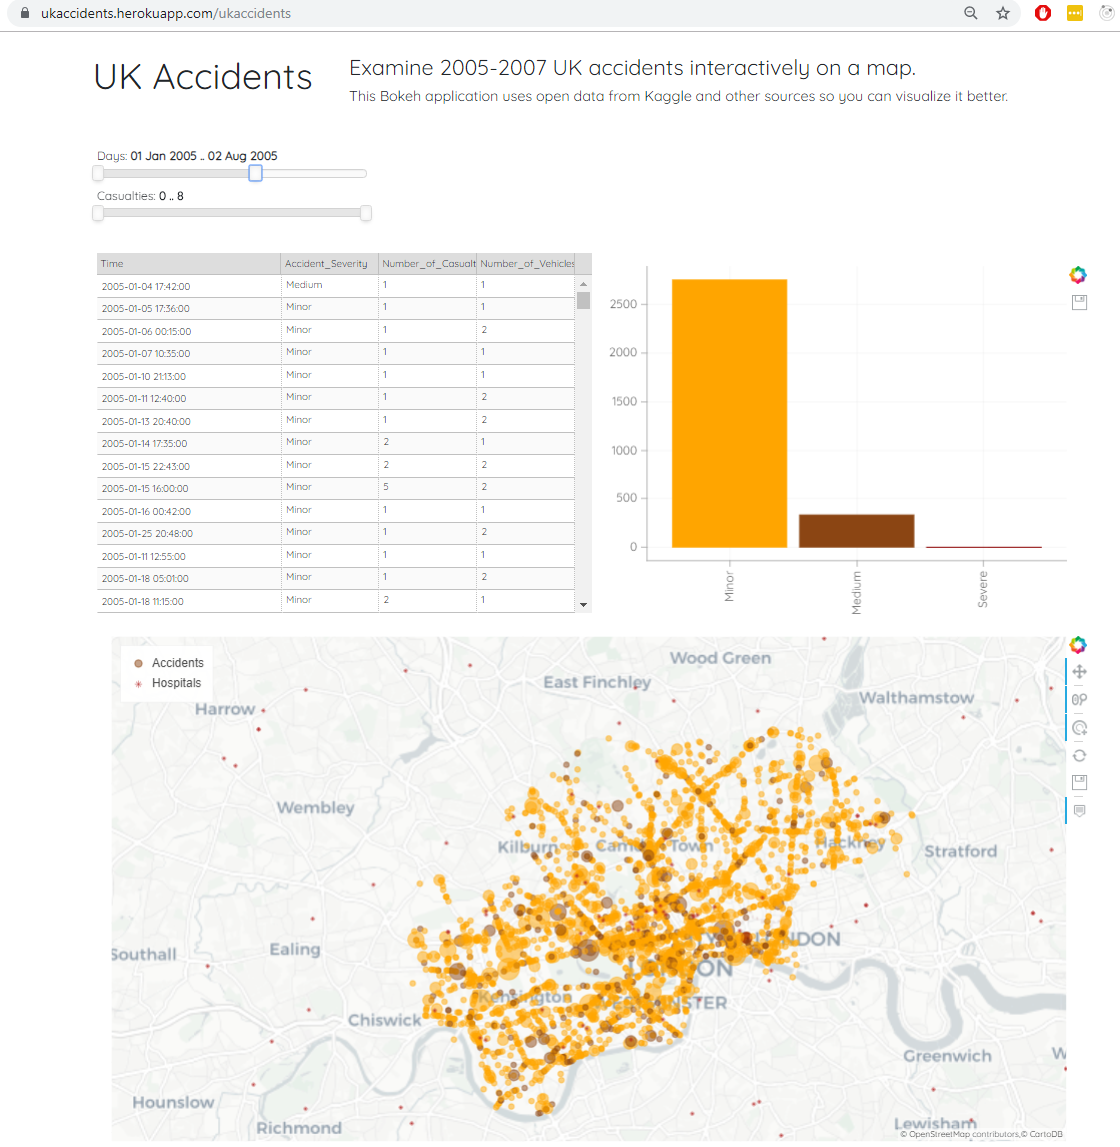The image size is (1120, 1147).
Task: Click the brown Medium bar in the chart
Action: [857, 531]
